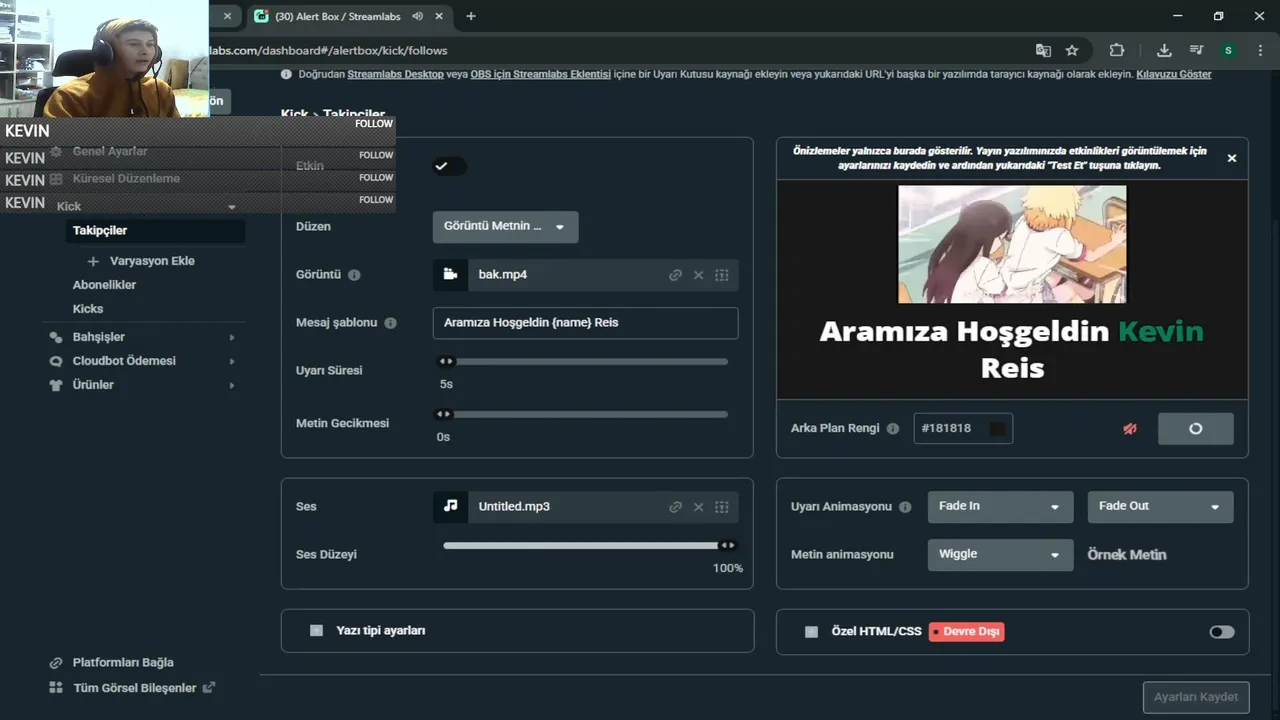Toggle the Özel HTML/CSS switch
Screen dimensions: 1280x720
(1222, 632)
